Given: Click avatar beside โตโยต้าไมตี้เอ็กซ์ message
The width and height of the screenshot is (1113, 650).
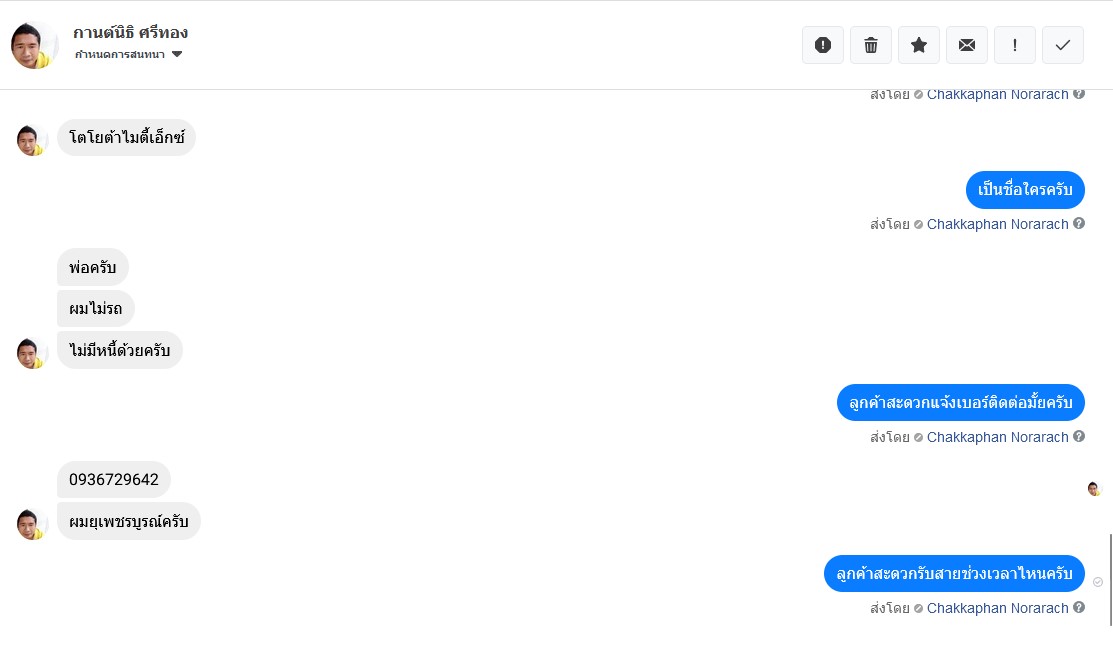Looking at the screenshot, I should click(32, 139).
